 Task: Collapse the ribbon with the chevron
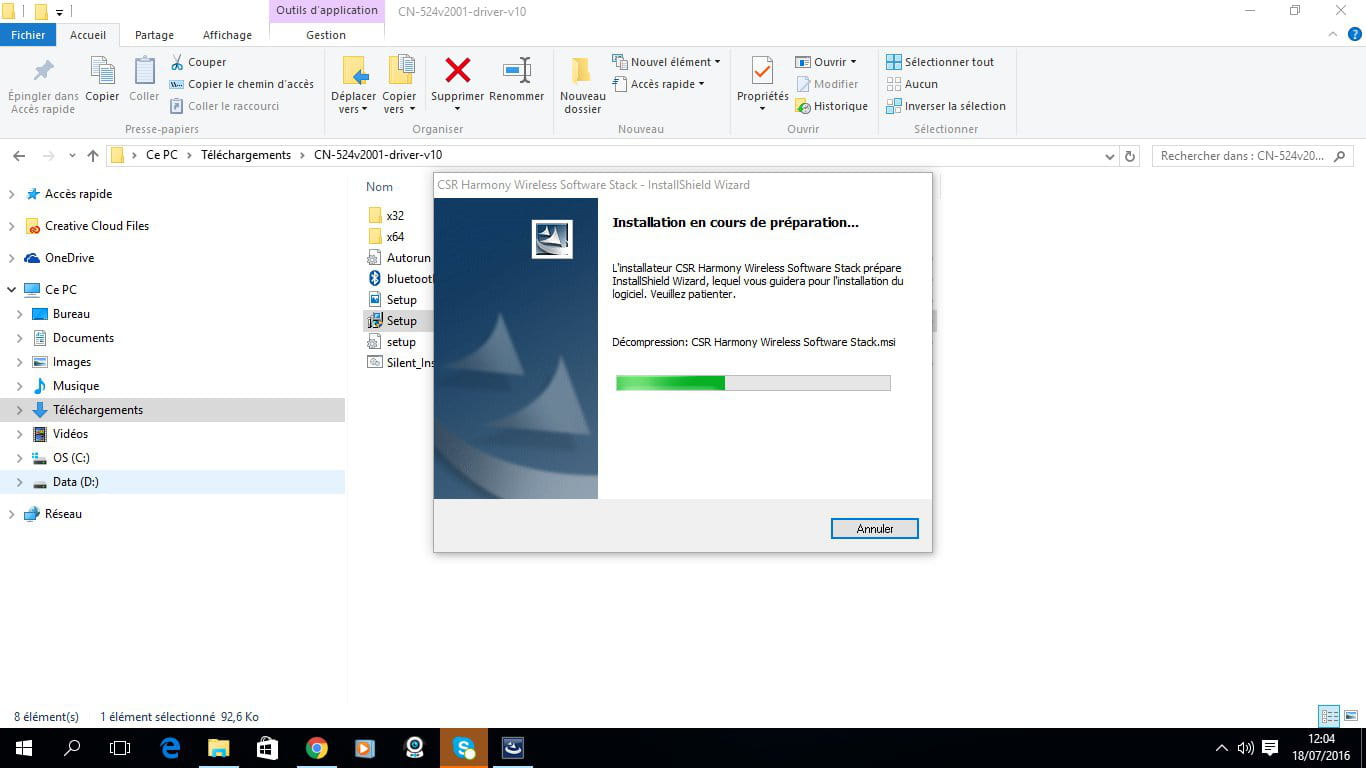pyautogui.click(x=1331, y=35)
